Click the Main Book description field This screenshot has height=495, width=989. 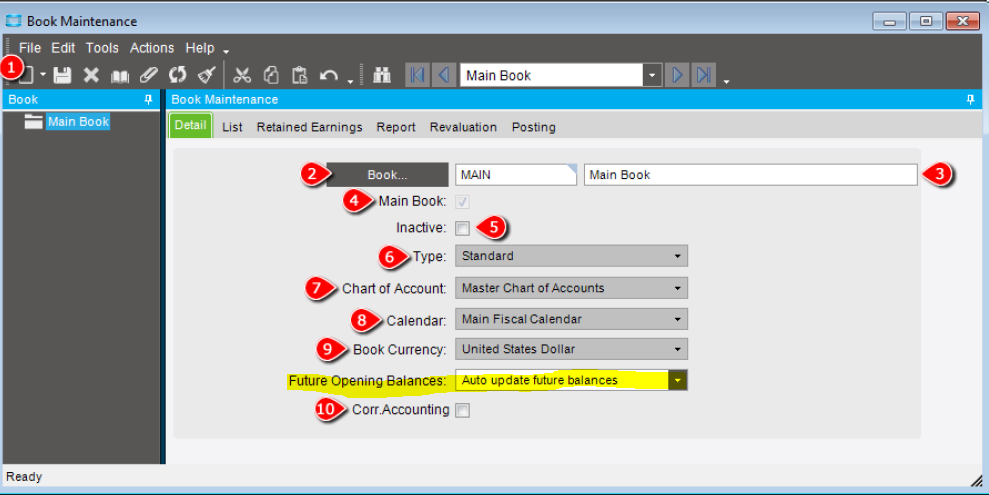(751, 175)
